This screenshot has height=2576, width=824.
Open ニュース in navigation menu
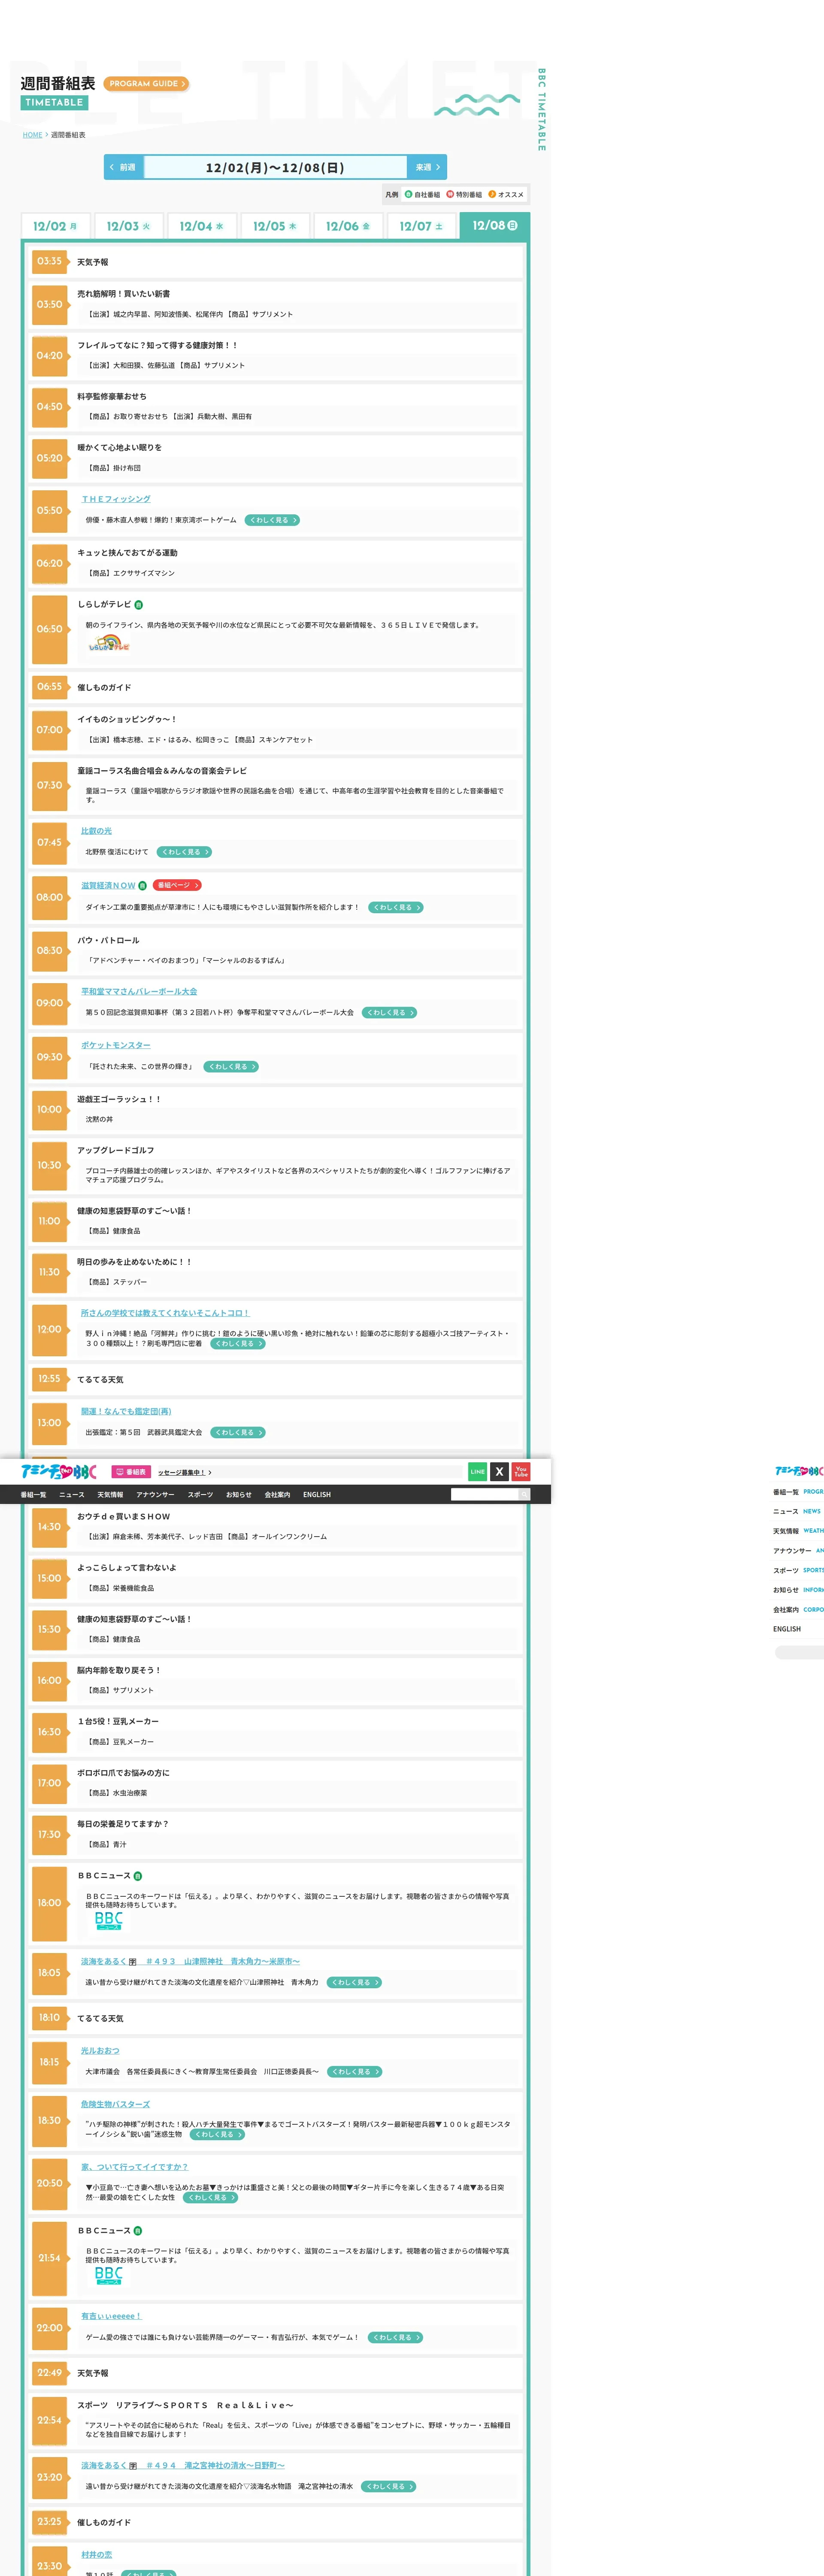72,1494
